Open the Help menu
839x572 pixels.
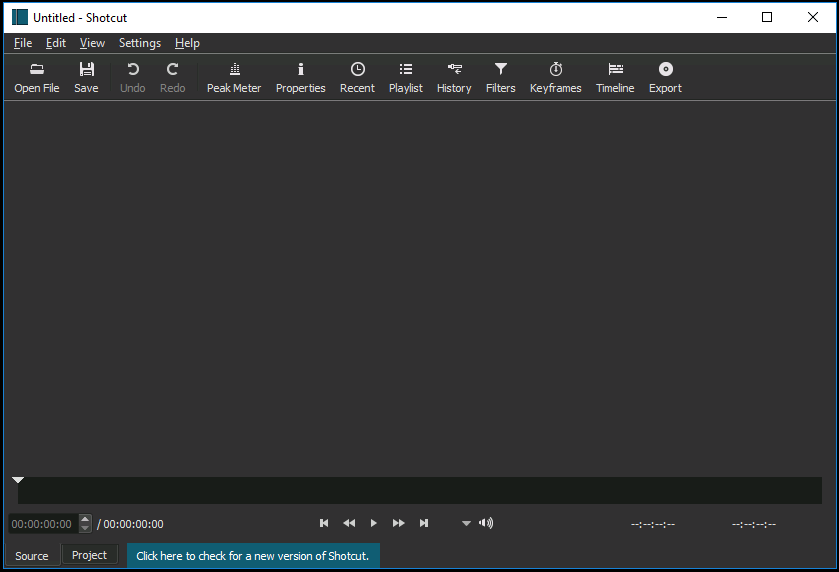pos(187,43)
